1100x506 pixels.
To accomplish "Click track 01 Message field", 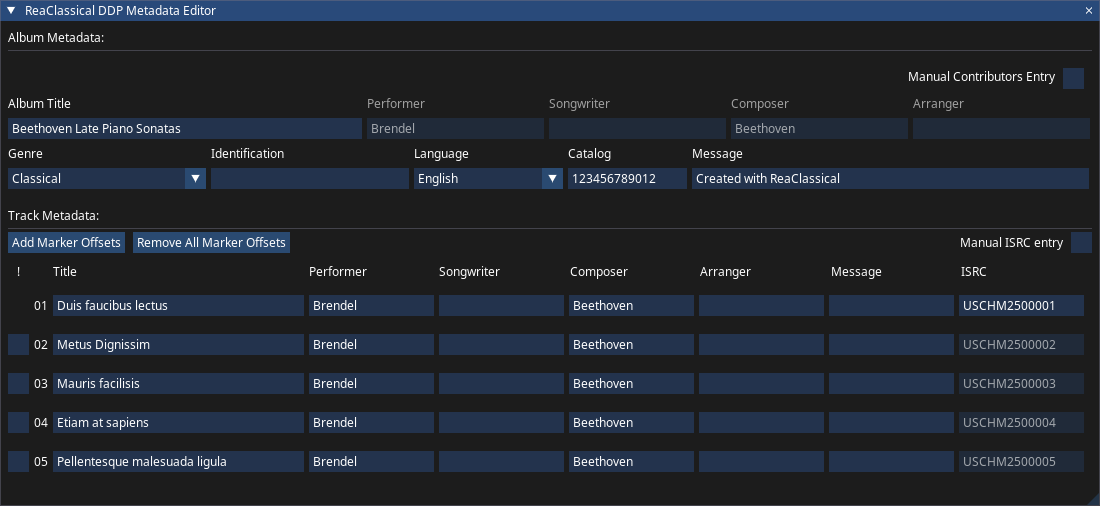I will pos(892,305).
